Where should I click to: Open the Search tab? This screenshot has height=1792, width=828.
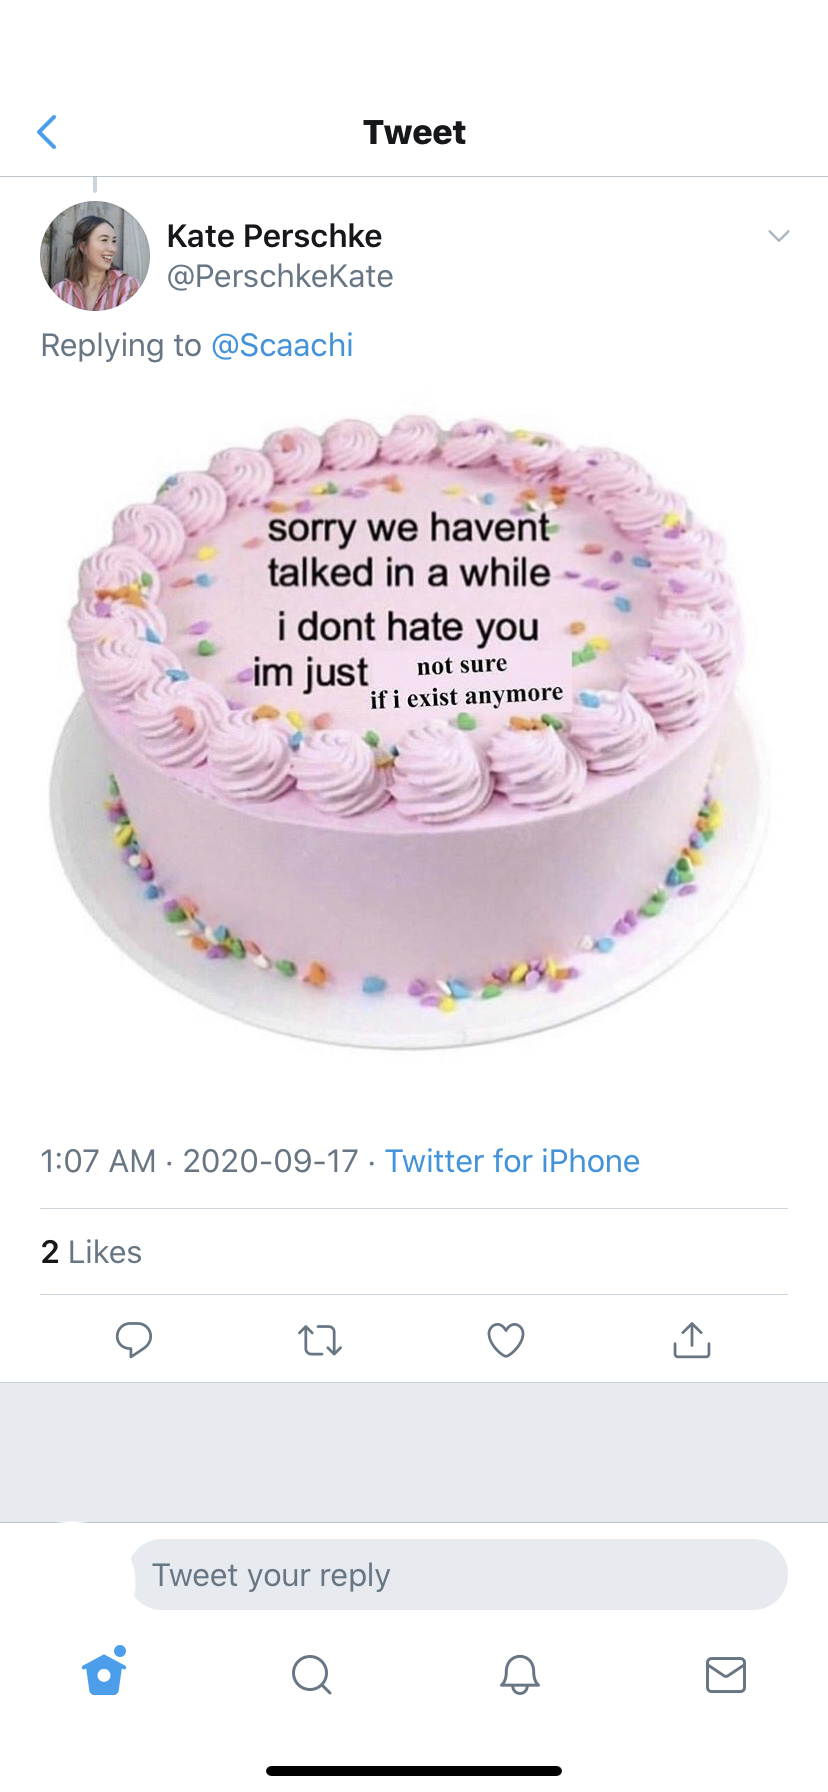click(311, 1674)
